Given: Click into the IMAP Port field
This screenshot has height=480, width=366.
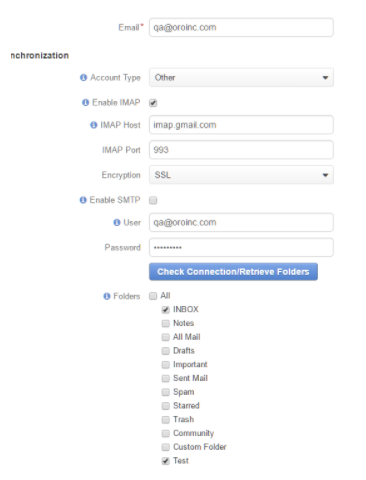Looking at the screenshot, I should coord(241,150).
